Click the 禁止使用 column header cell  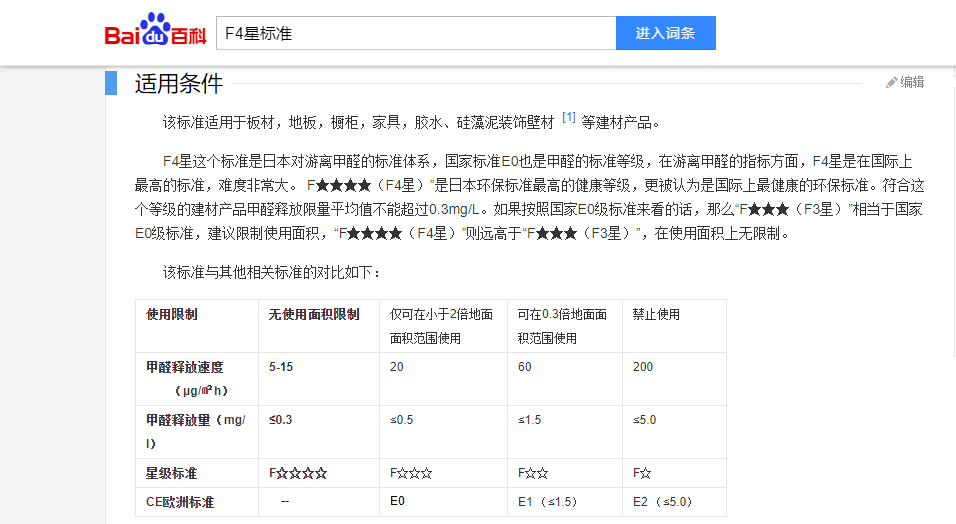coord(656,314)
